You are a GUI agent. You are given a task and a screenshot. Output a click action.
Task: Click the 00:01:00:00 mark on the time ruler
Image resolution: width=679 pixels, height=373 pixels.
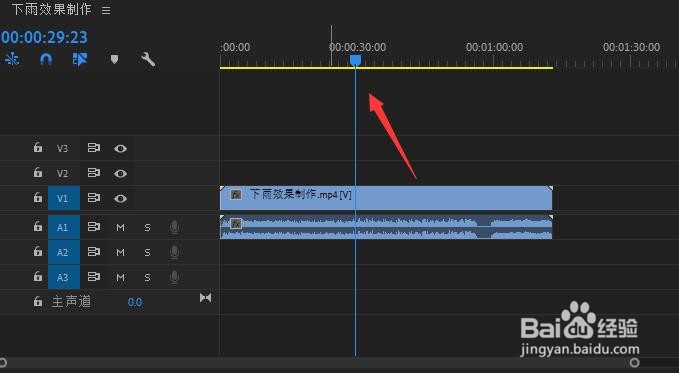click(x=494, y=47)
